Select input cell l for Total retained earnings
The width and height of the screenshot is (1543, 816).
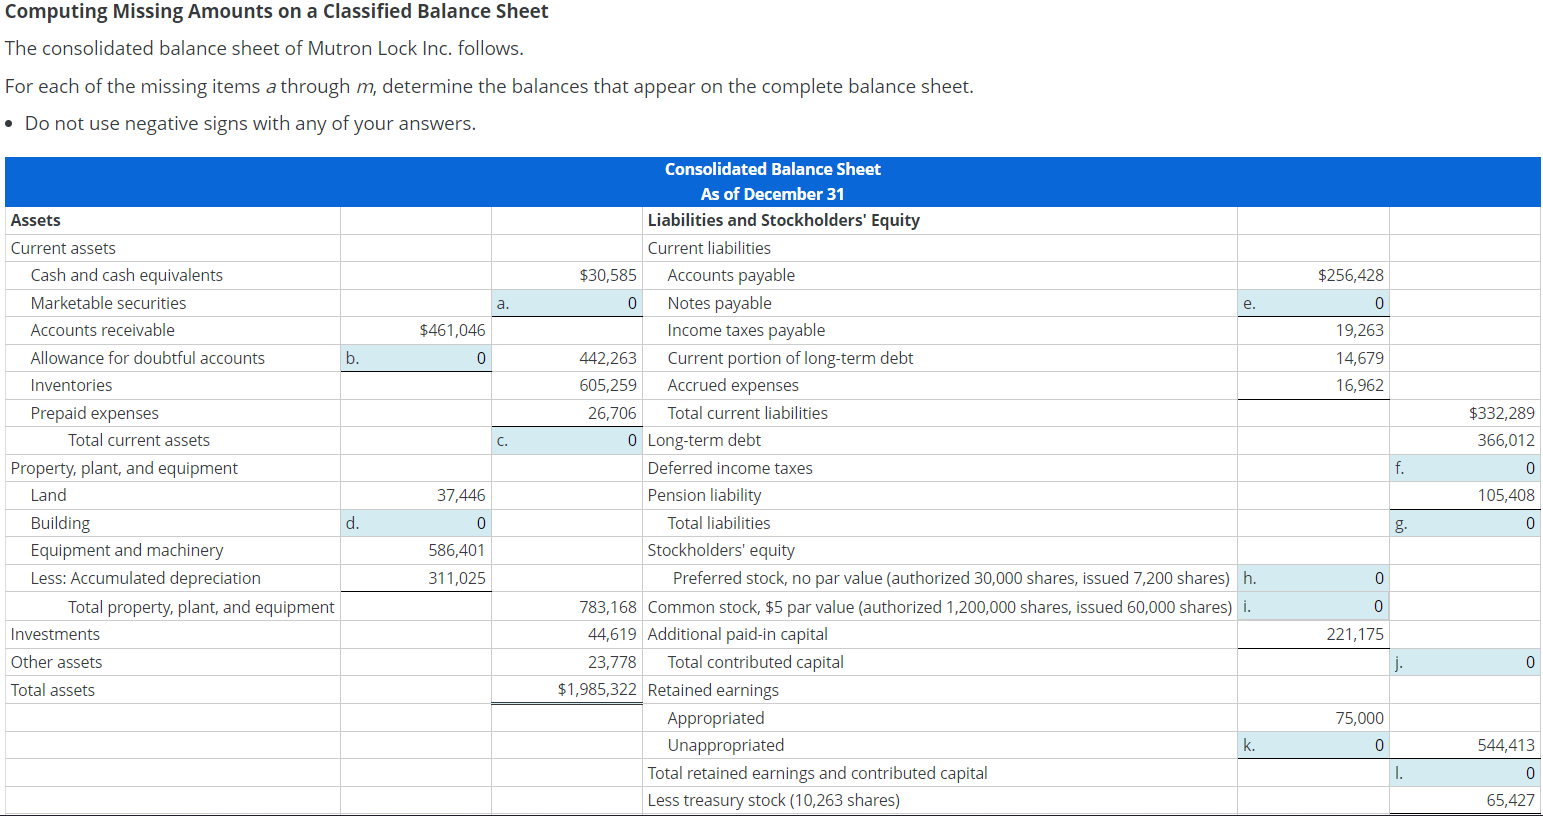pos(1464,772)
